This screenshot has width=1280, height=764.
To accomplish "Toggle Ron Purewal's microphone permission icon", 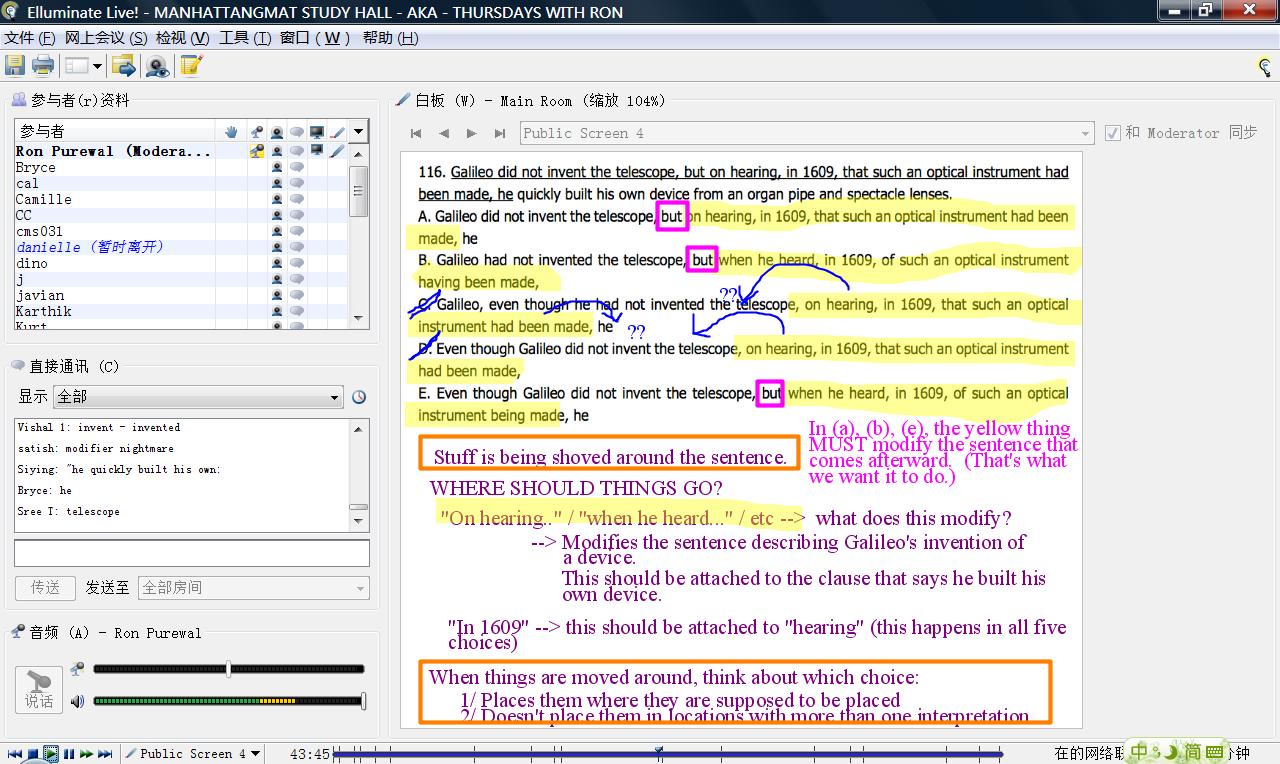I will pyautogui.click(x=257, y=151).
